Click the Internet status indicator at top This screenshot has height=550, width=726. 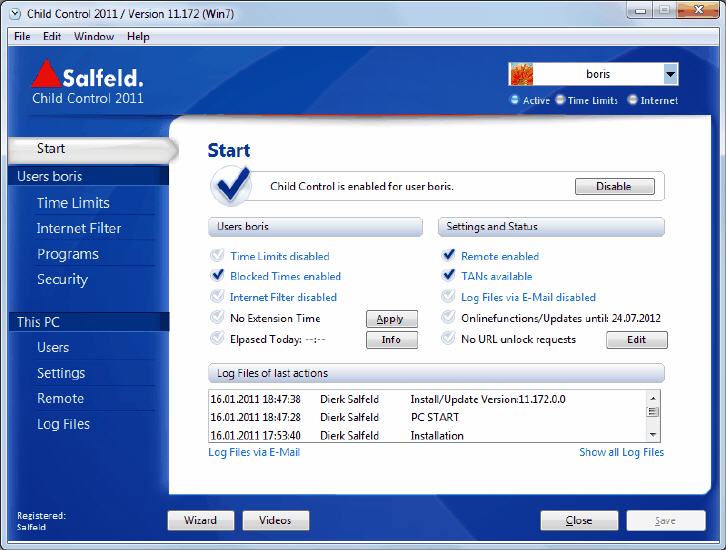pyautogui.click(x=632, y=100)
